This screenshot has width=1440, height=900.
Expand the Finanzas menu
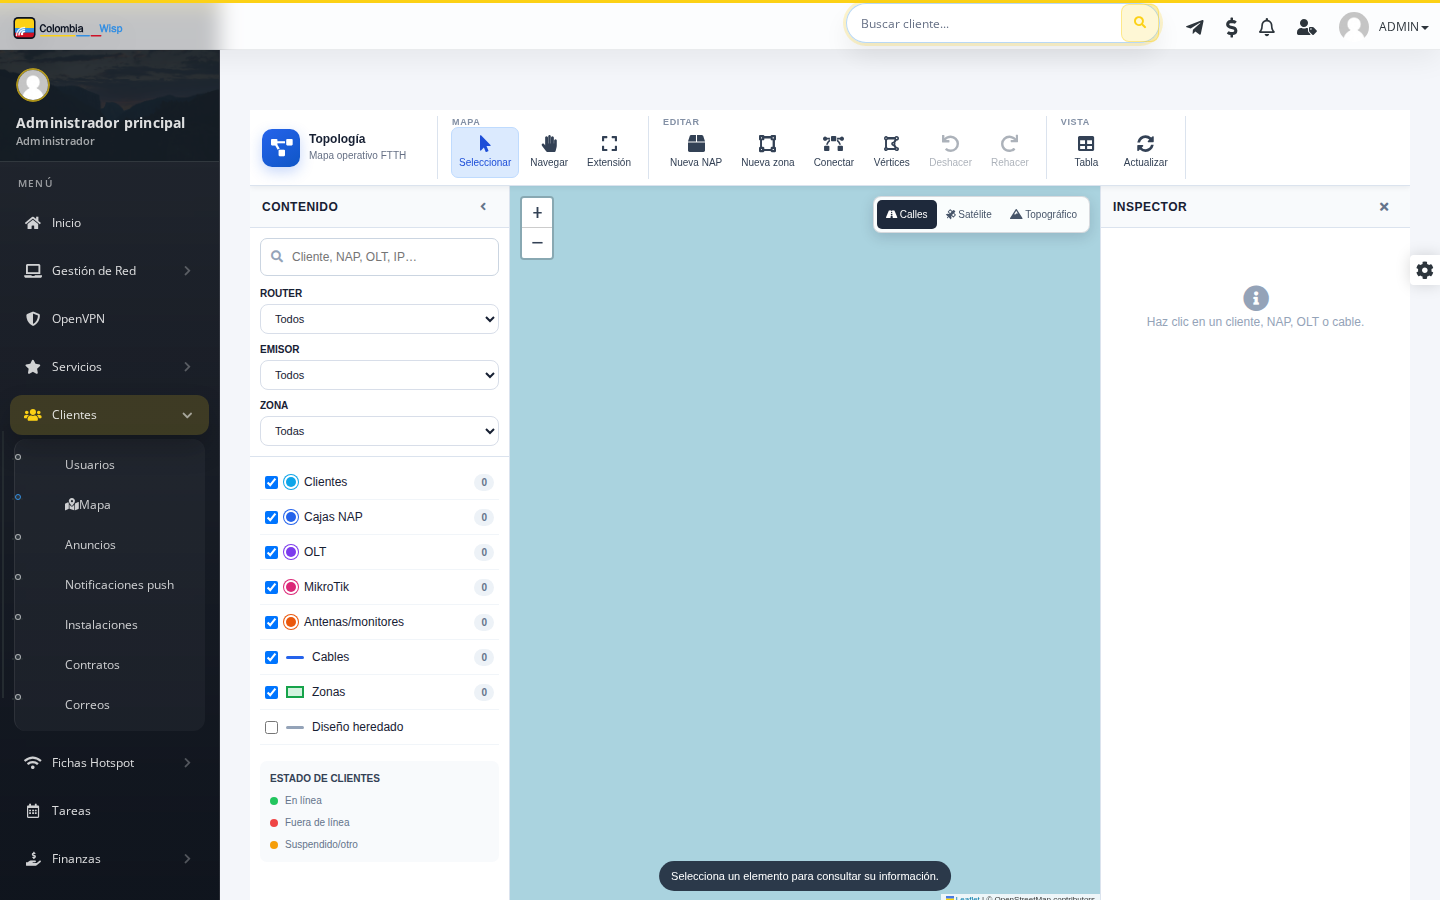[x=109, y=859]
